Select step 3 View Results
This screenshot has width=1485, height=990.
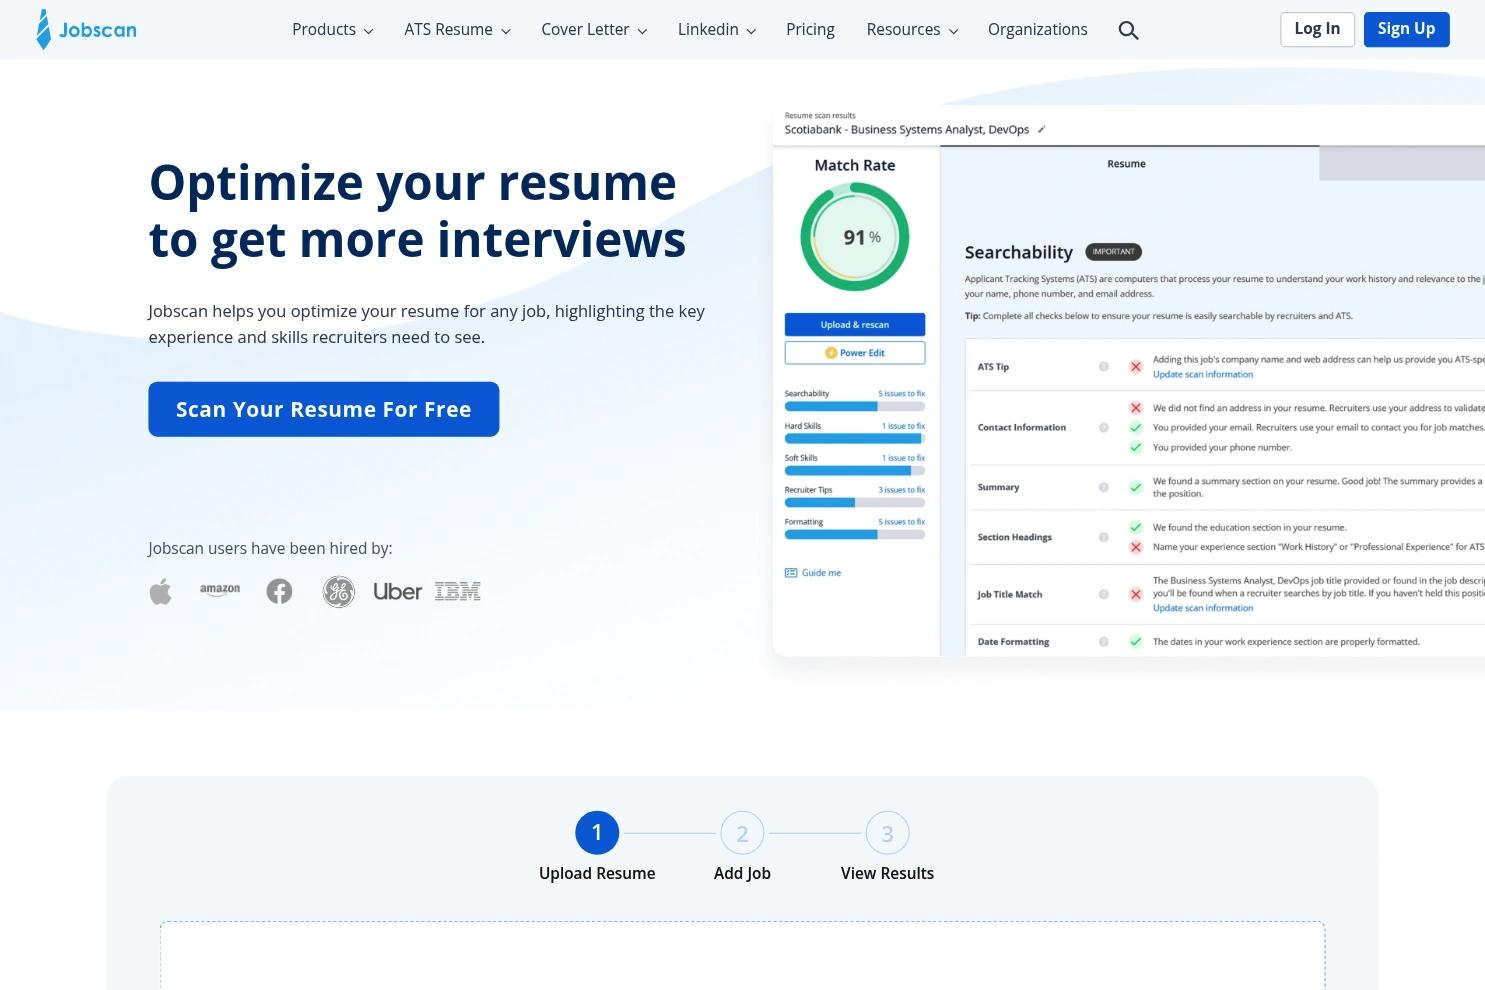(x=887, y=833)
